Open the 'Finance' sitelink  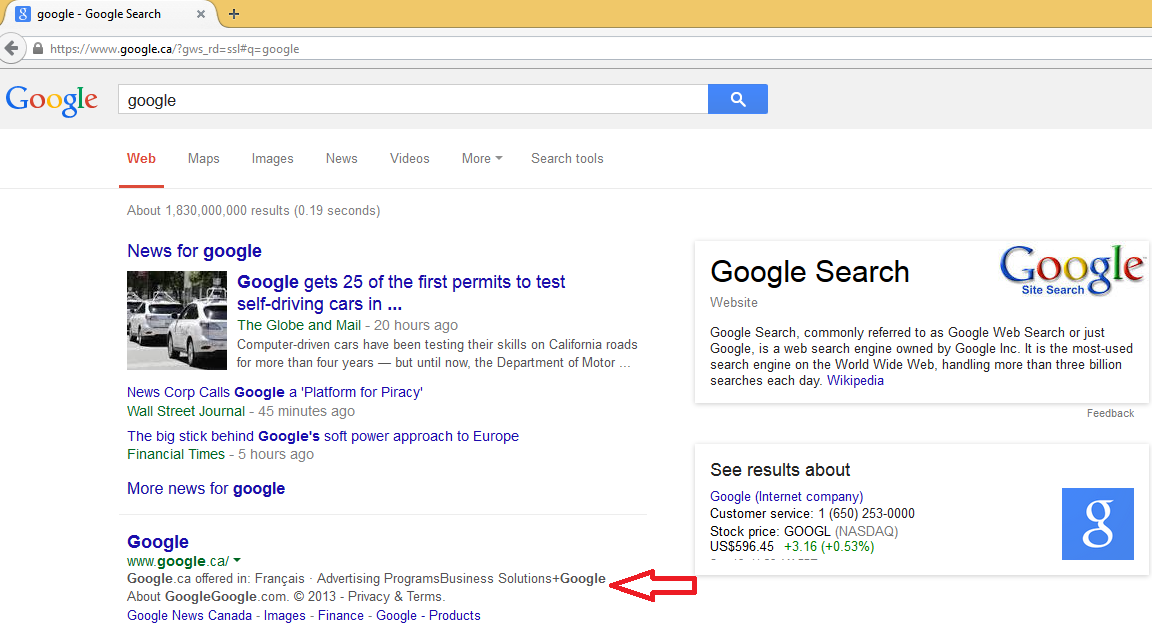(x=340, y=616)
